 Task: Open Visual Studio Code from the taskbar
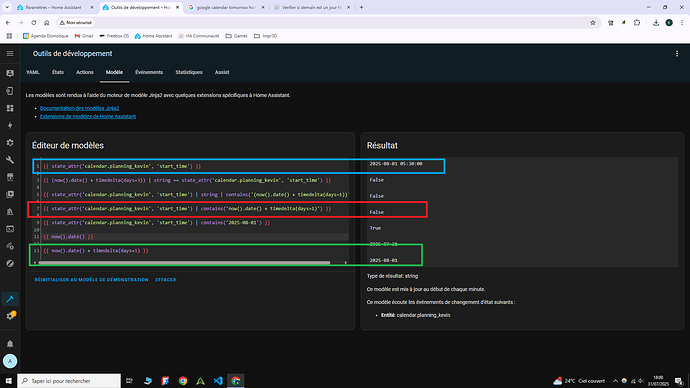point(218,381)
